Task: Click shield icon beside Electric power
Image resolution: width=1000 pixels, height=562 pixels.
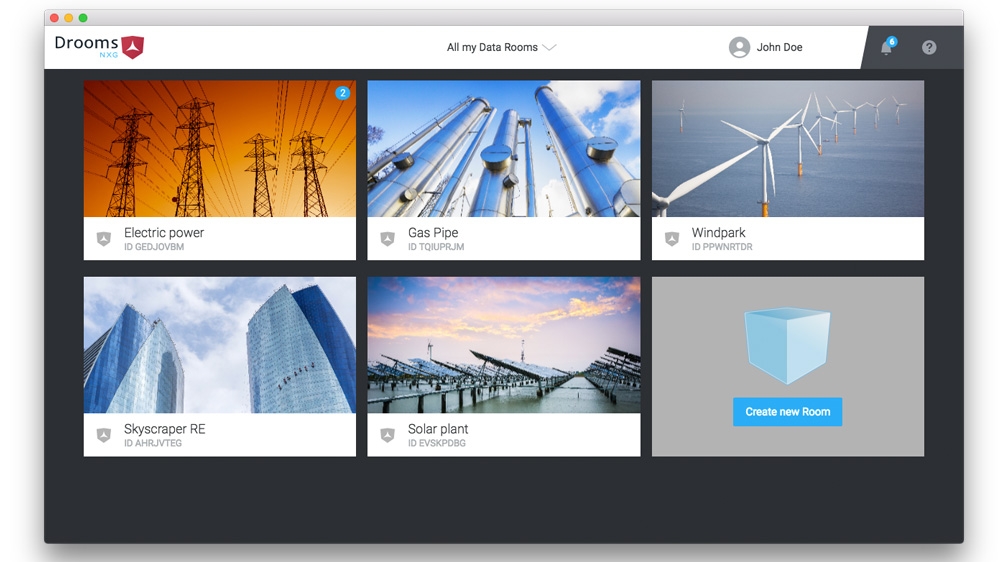Action: click(103, 239)
